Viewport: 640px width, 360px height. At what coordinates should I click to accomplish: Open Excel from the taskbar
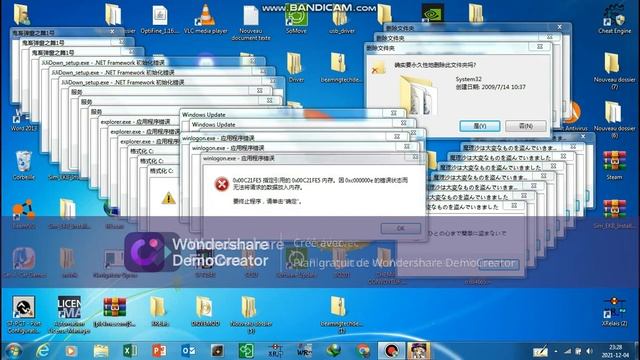(130, 351)
